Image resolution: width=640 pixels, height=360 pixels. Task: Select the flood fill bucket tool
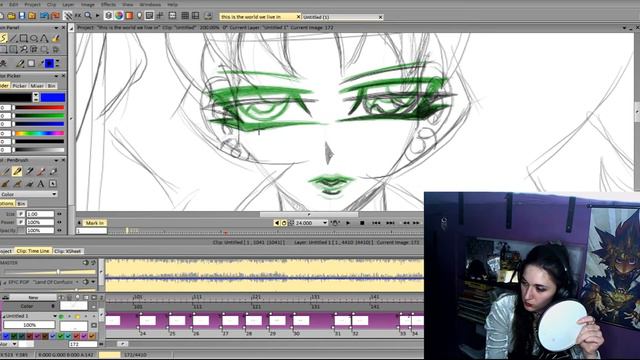click(56, 38)
